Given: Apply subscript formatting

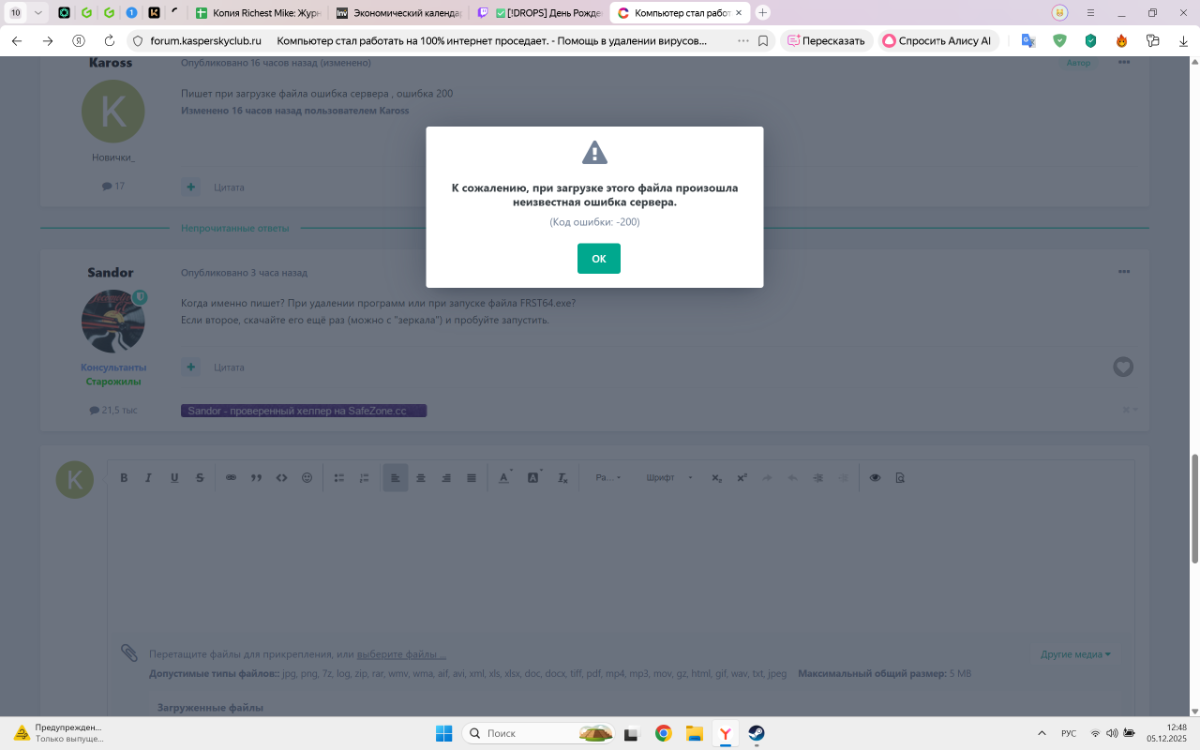Looking at the screenshot, I should 717,478.
